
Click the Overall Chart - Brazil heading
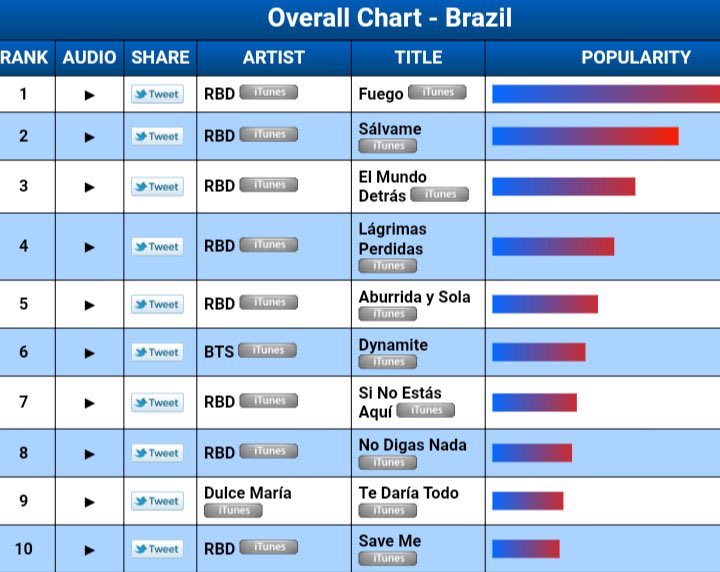389,18
